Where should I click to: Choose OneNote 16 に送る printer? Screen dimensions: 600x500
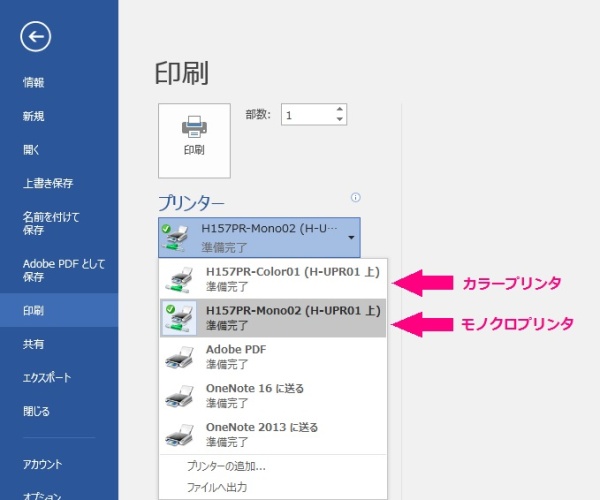pos(273,396)
